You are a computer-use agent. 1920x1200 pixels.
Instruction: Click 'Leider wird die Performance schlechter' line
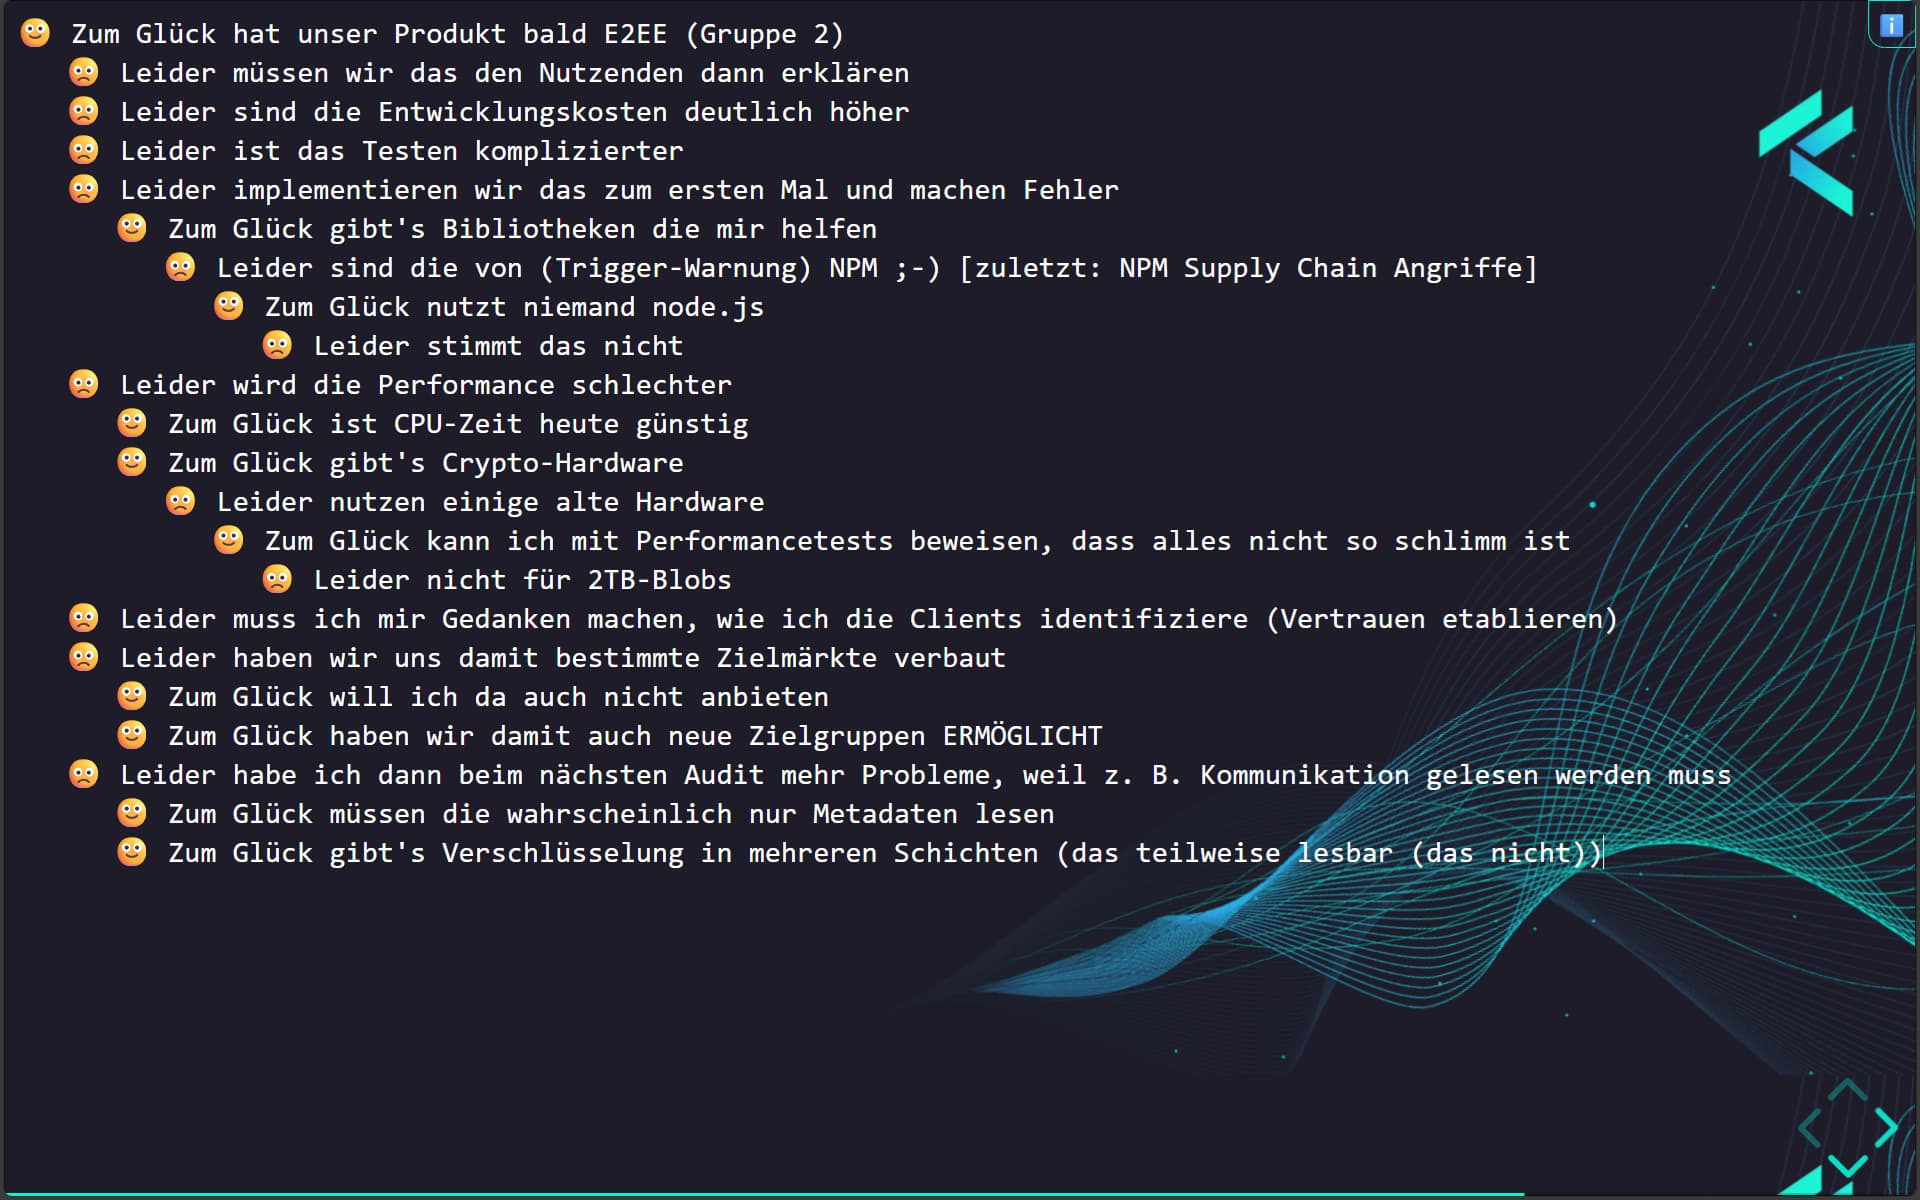coord(425,385)
